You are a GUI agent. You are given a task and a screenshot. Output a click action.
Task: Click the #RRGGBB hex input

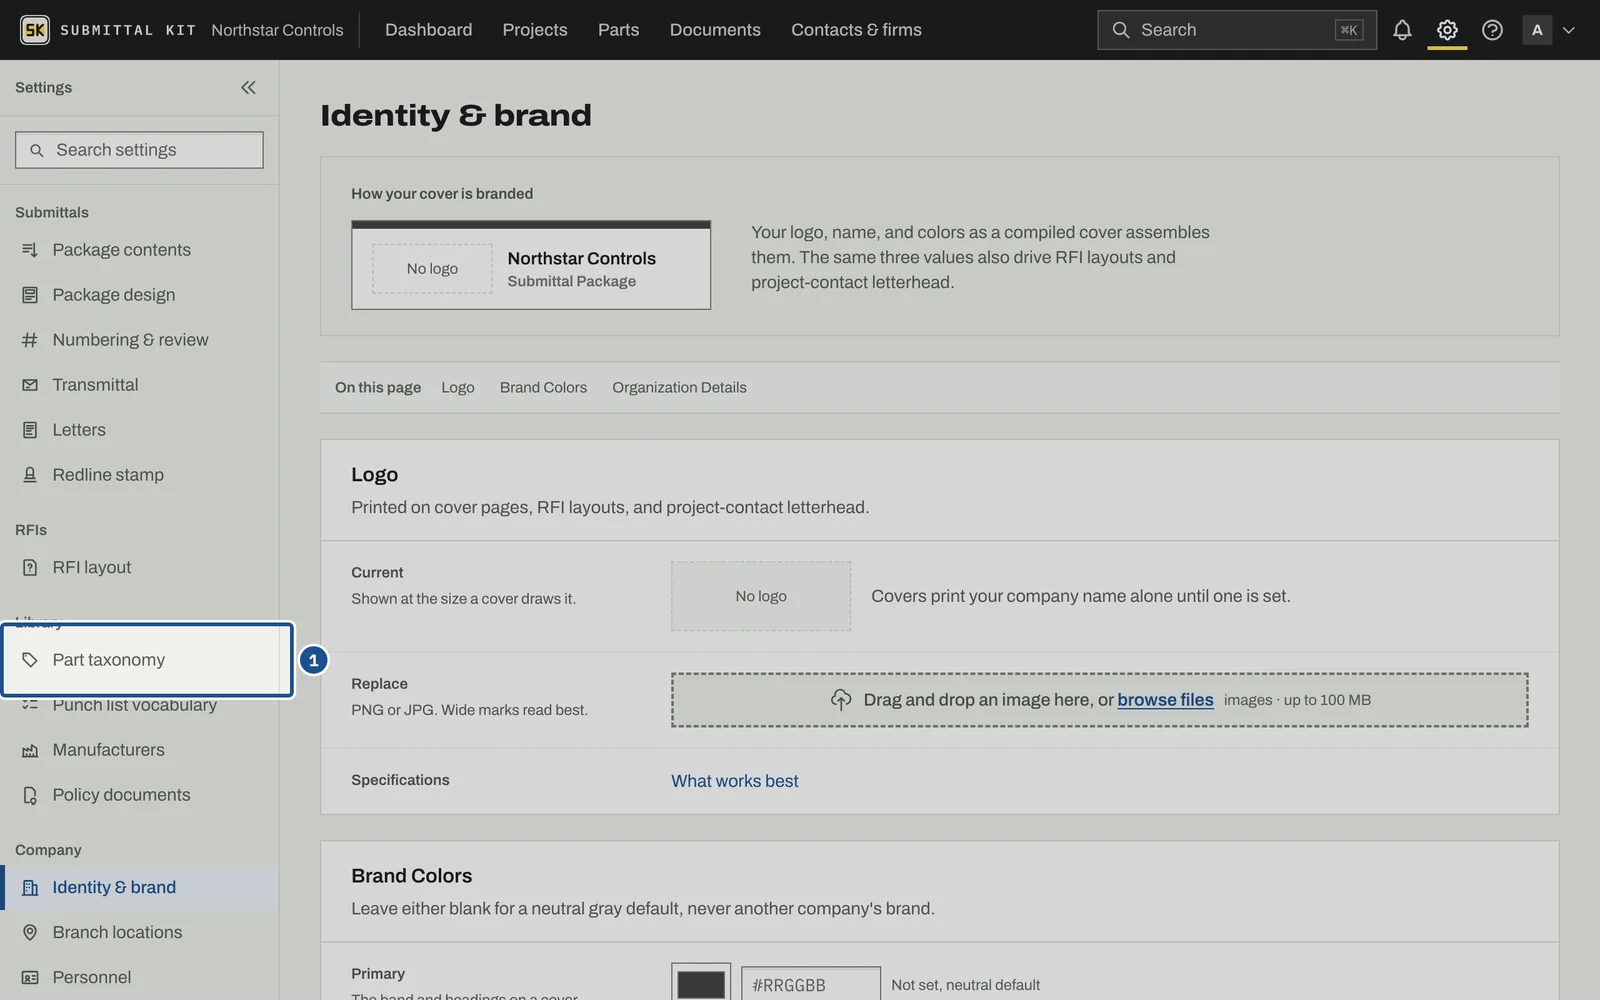tap(811, 985)
